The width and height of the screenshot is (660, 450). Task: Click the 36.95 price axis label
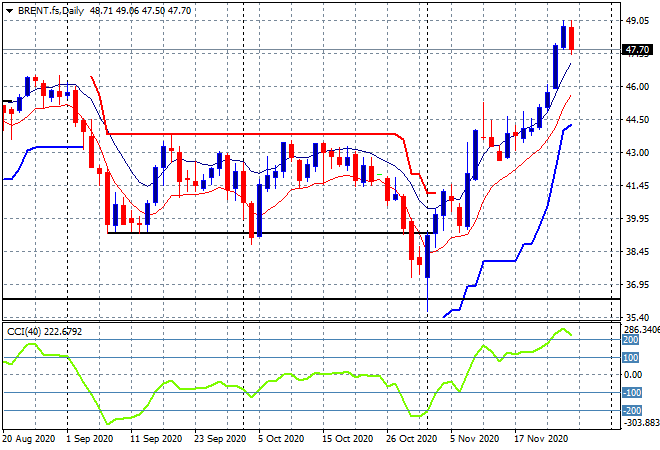tap(637, 285)
